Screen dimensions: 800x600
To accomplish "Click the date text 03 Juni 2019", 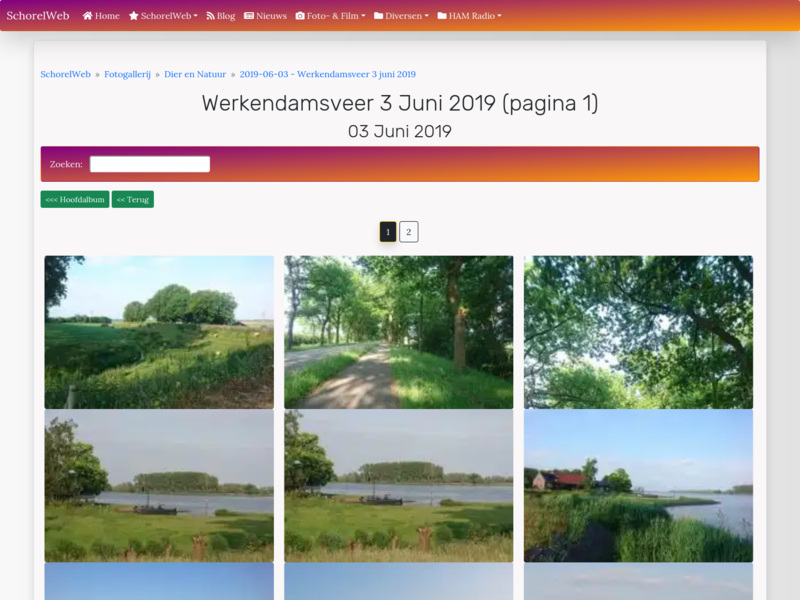I will tap(400, 132).
